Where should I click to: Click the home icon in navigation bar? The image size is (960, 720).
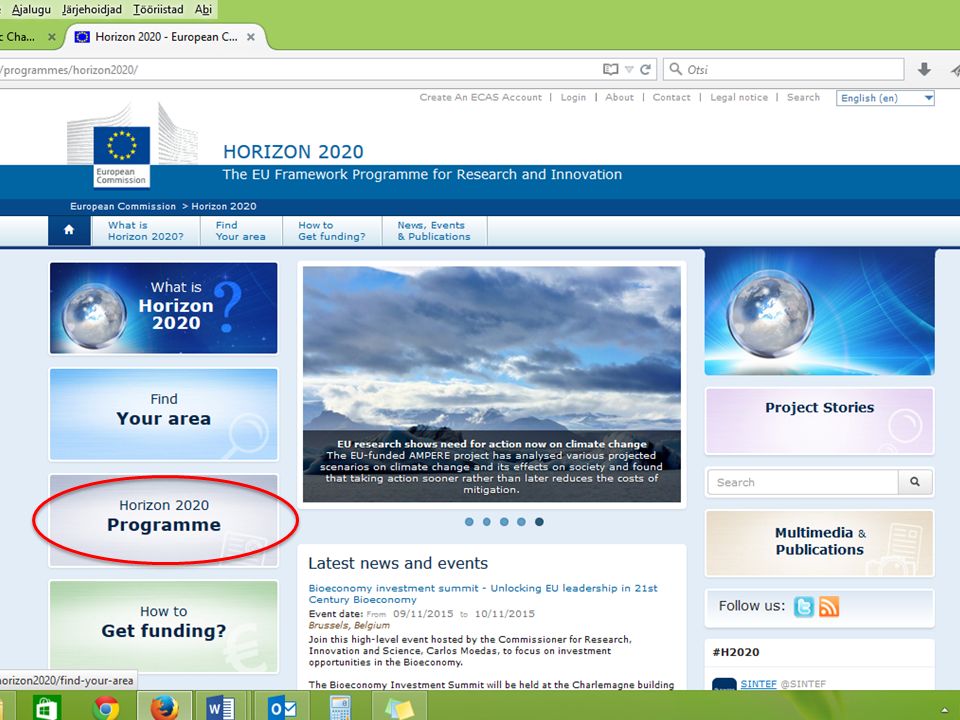point(69,230)
